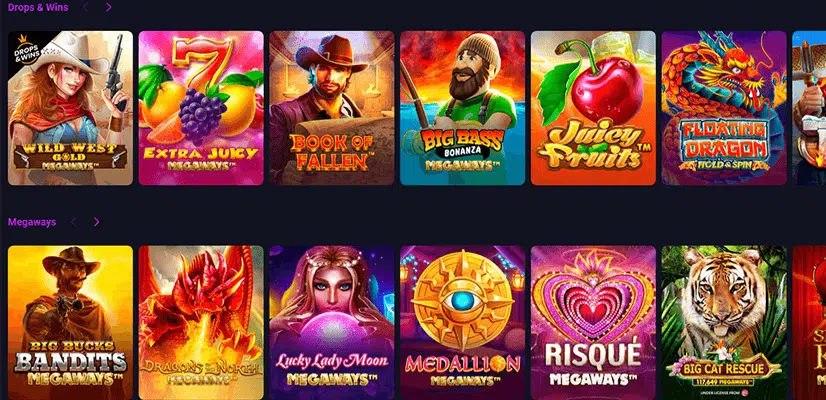Launch Big Cat Rescue Megaways tiger tile
Image resolution: width=826 pixels, height=400 pixels.
click(724, 323)
